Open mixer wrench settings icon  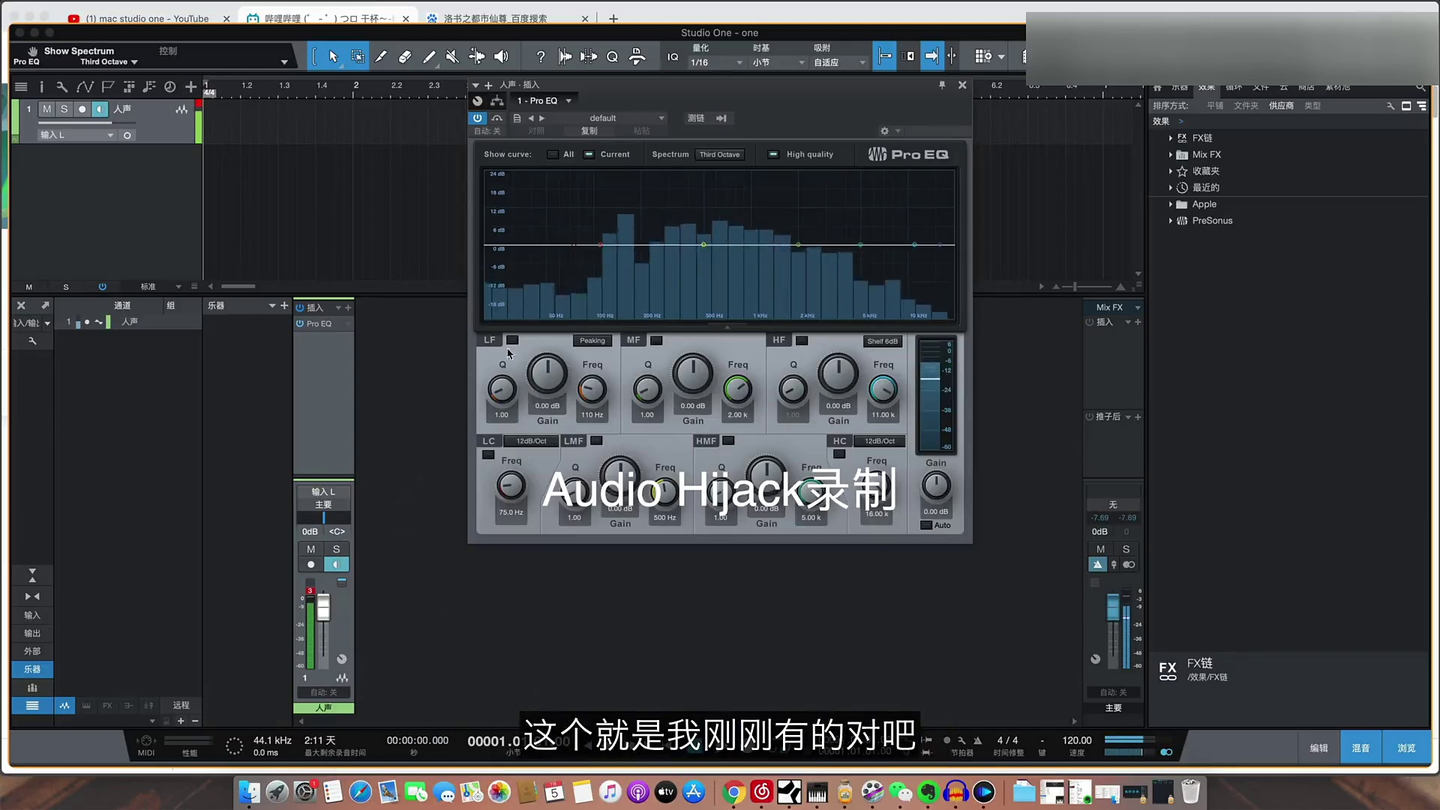coord(33,341)
